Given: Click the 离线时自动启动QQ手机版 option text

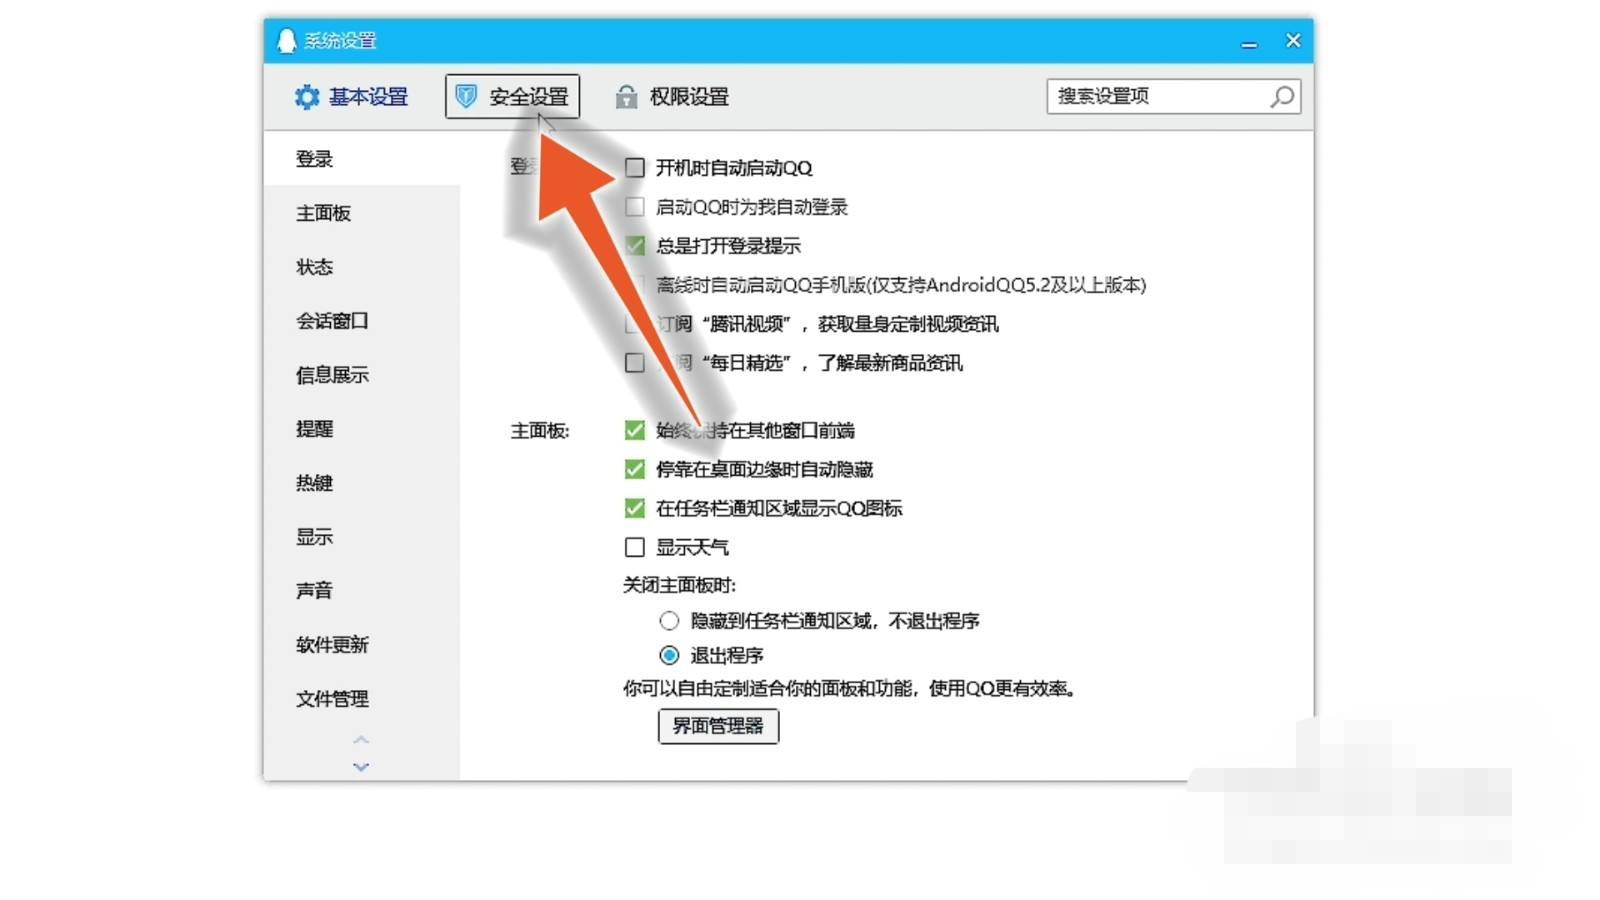Looking at the screenshot, I should pyautogui.click(x=900, y=285).
